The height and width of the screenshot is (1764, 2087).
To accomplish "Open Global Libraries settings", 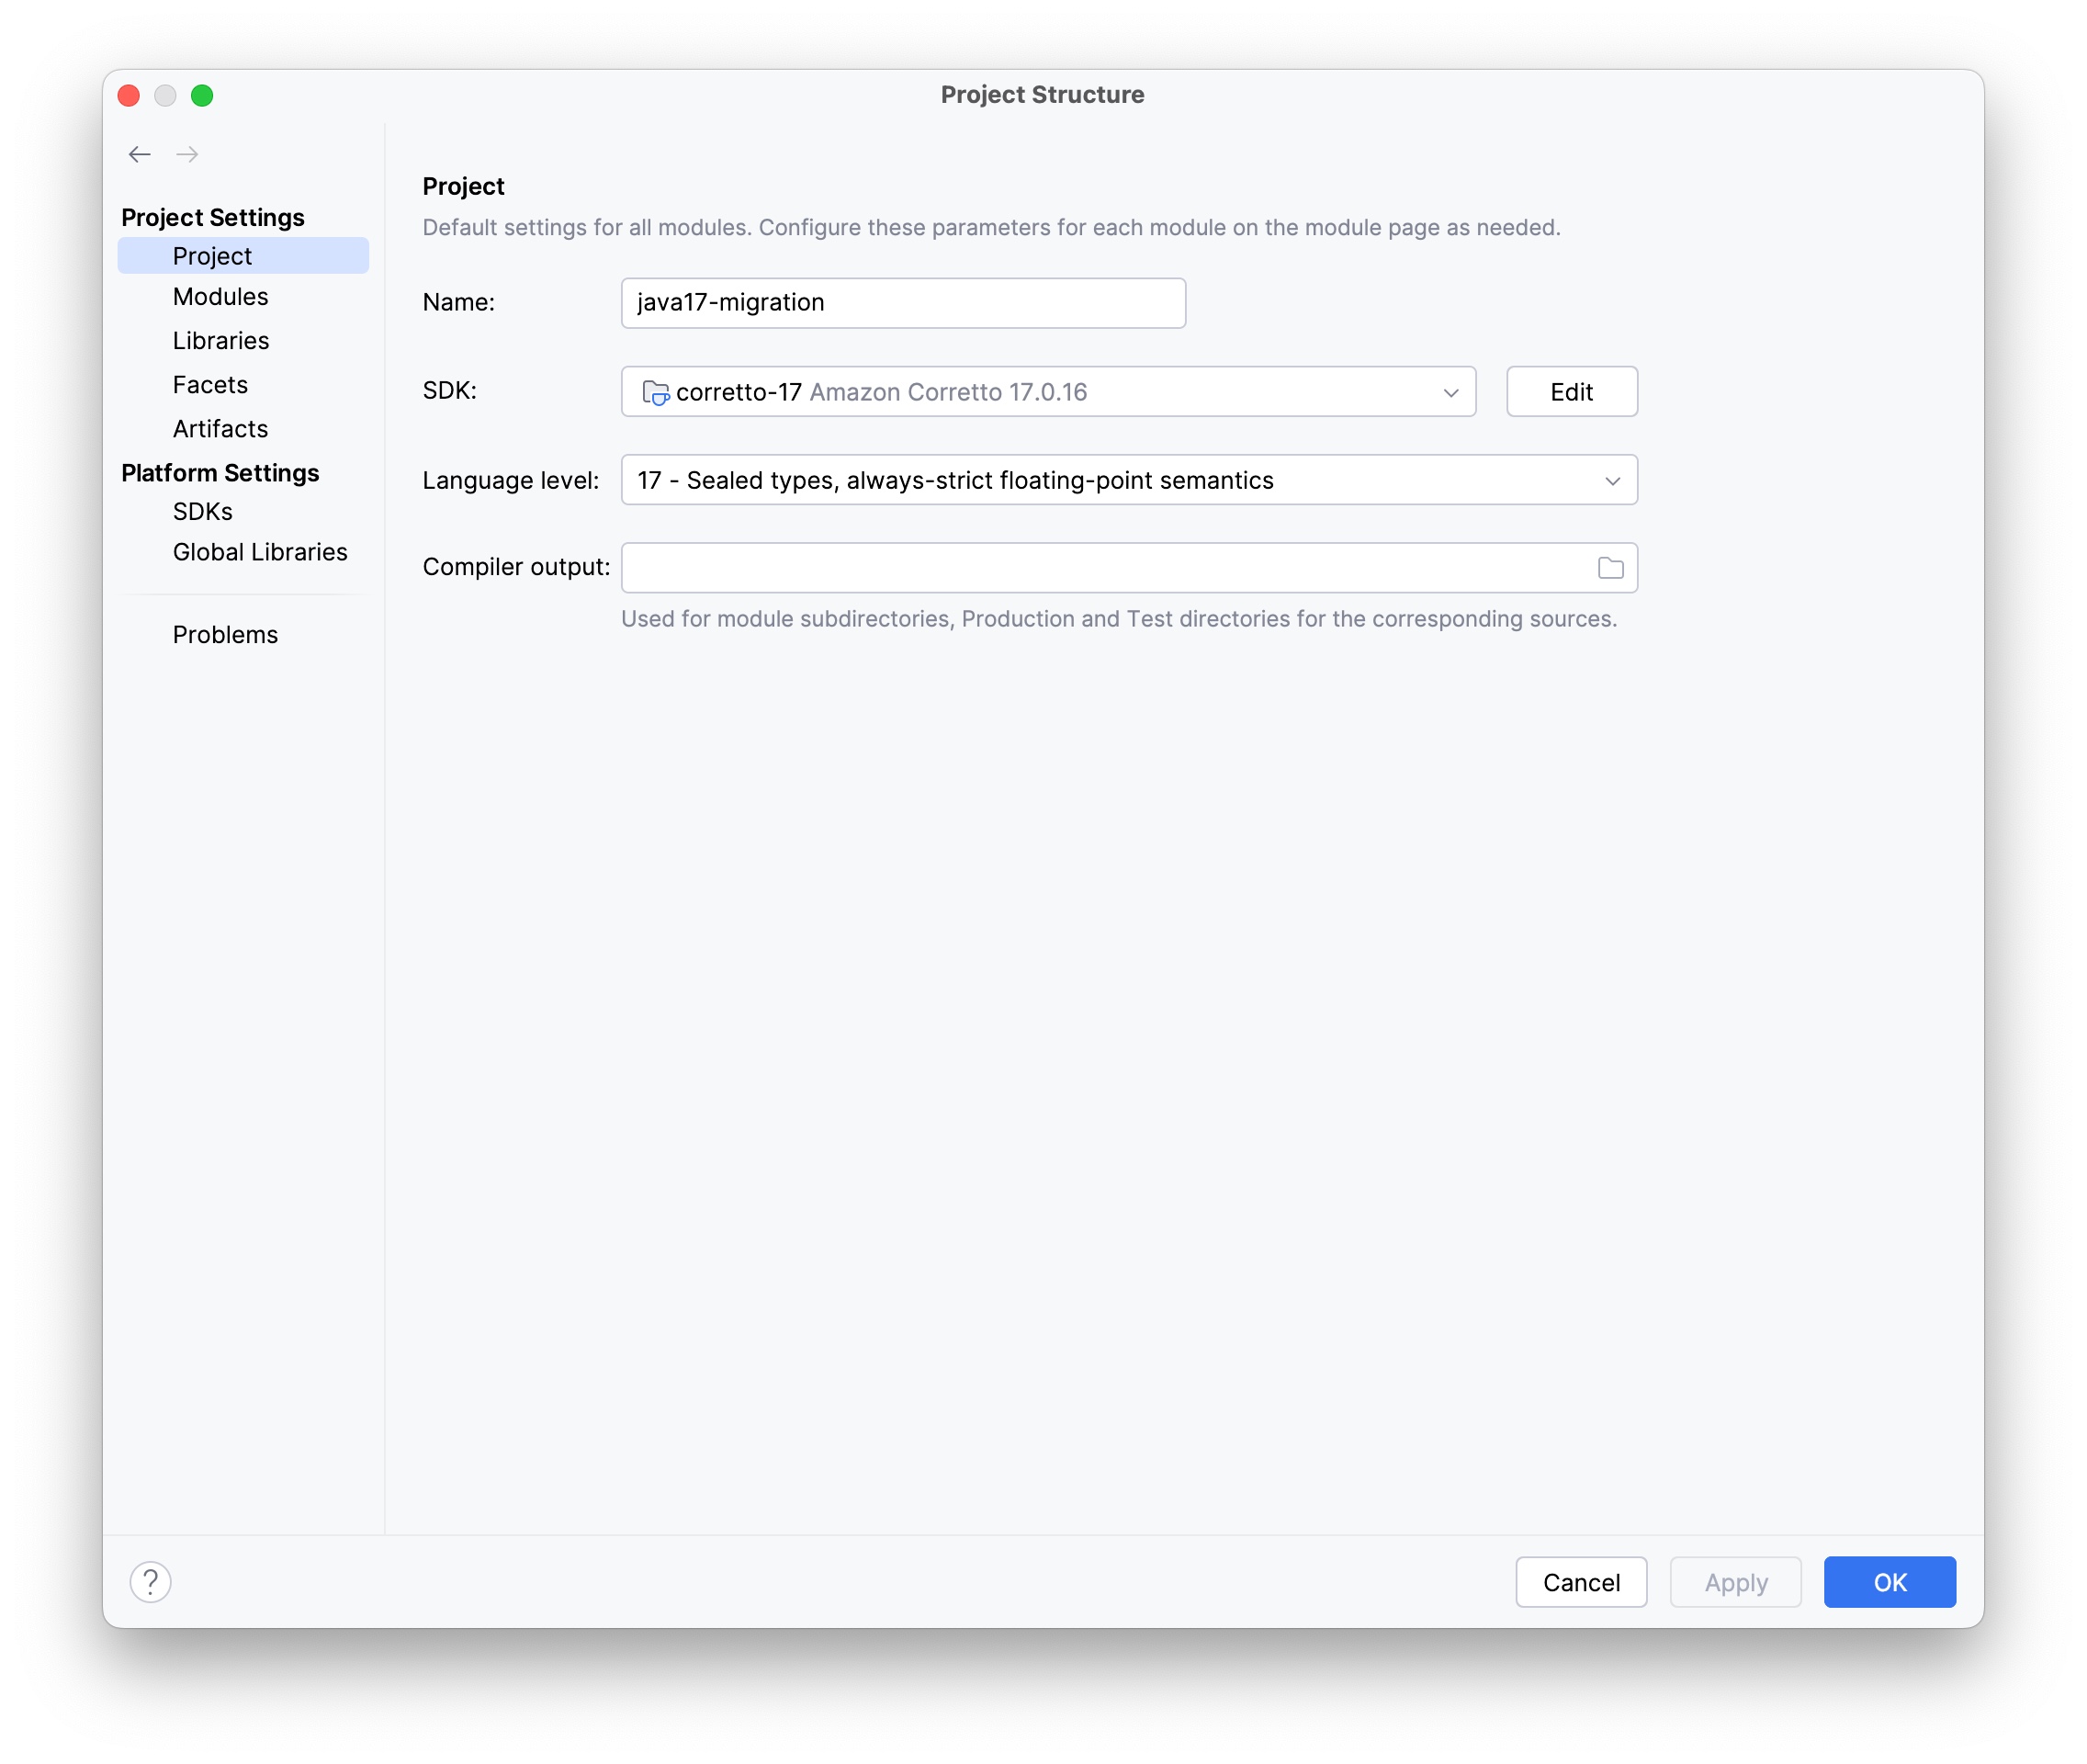I will click(259, 551).
